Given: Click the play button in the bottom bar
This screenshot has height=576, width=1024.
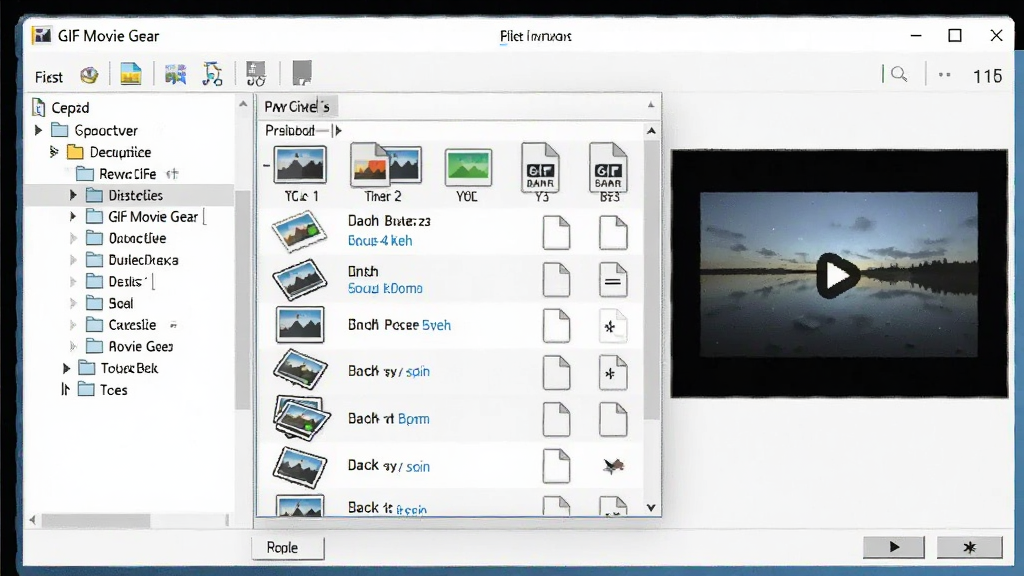Looking at the screenshot, I should 894,547.
